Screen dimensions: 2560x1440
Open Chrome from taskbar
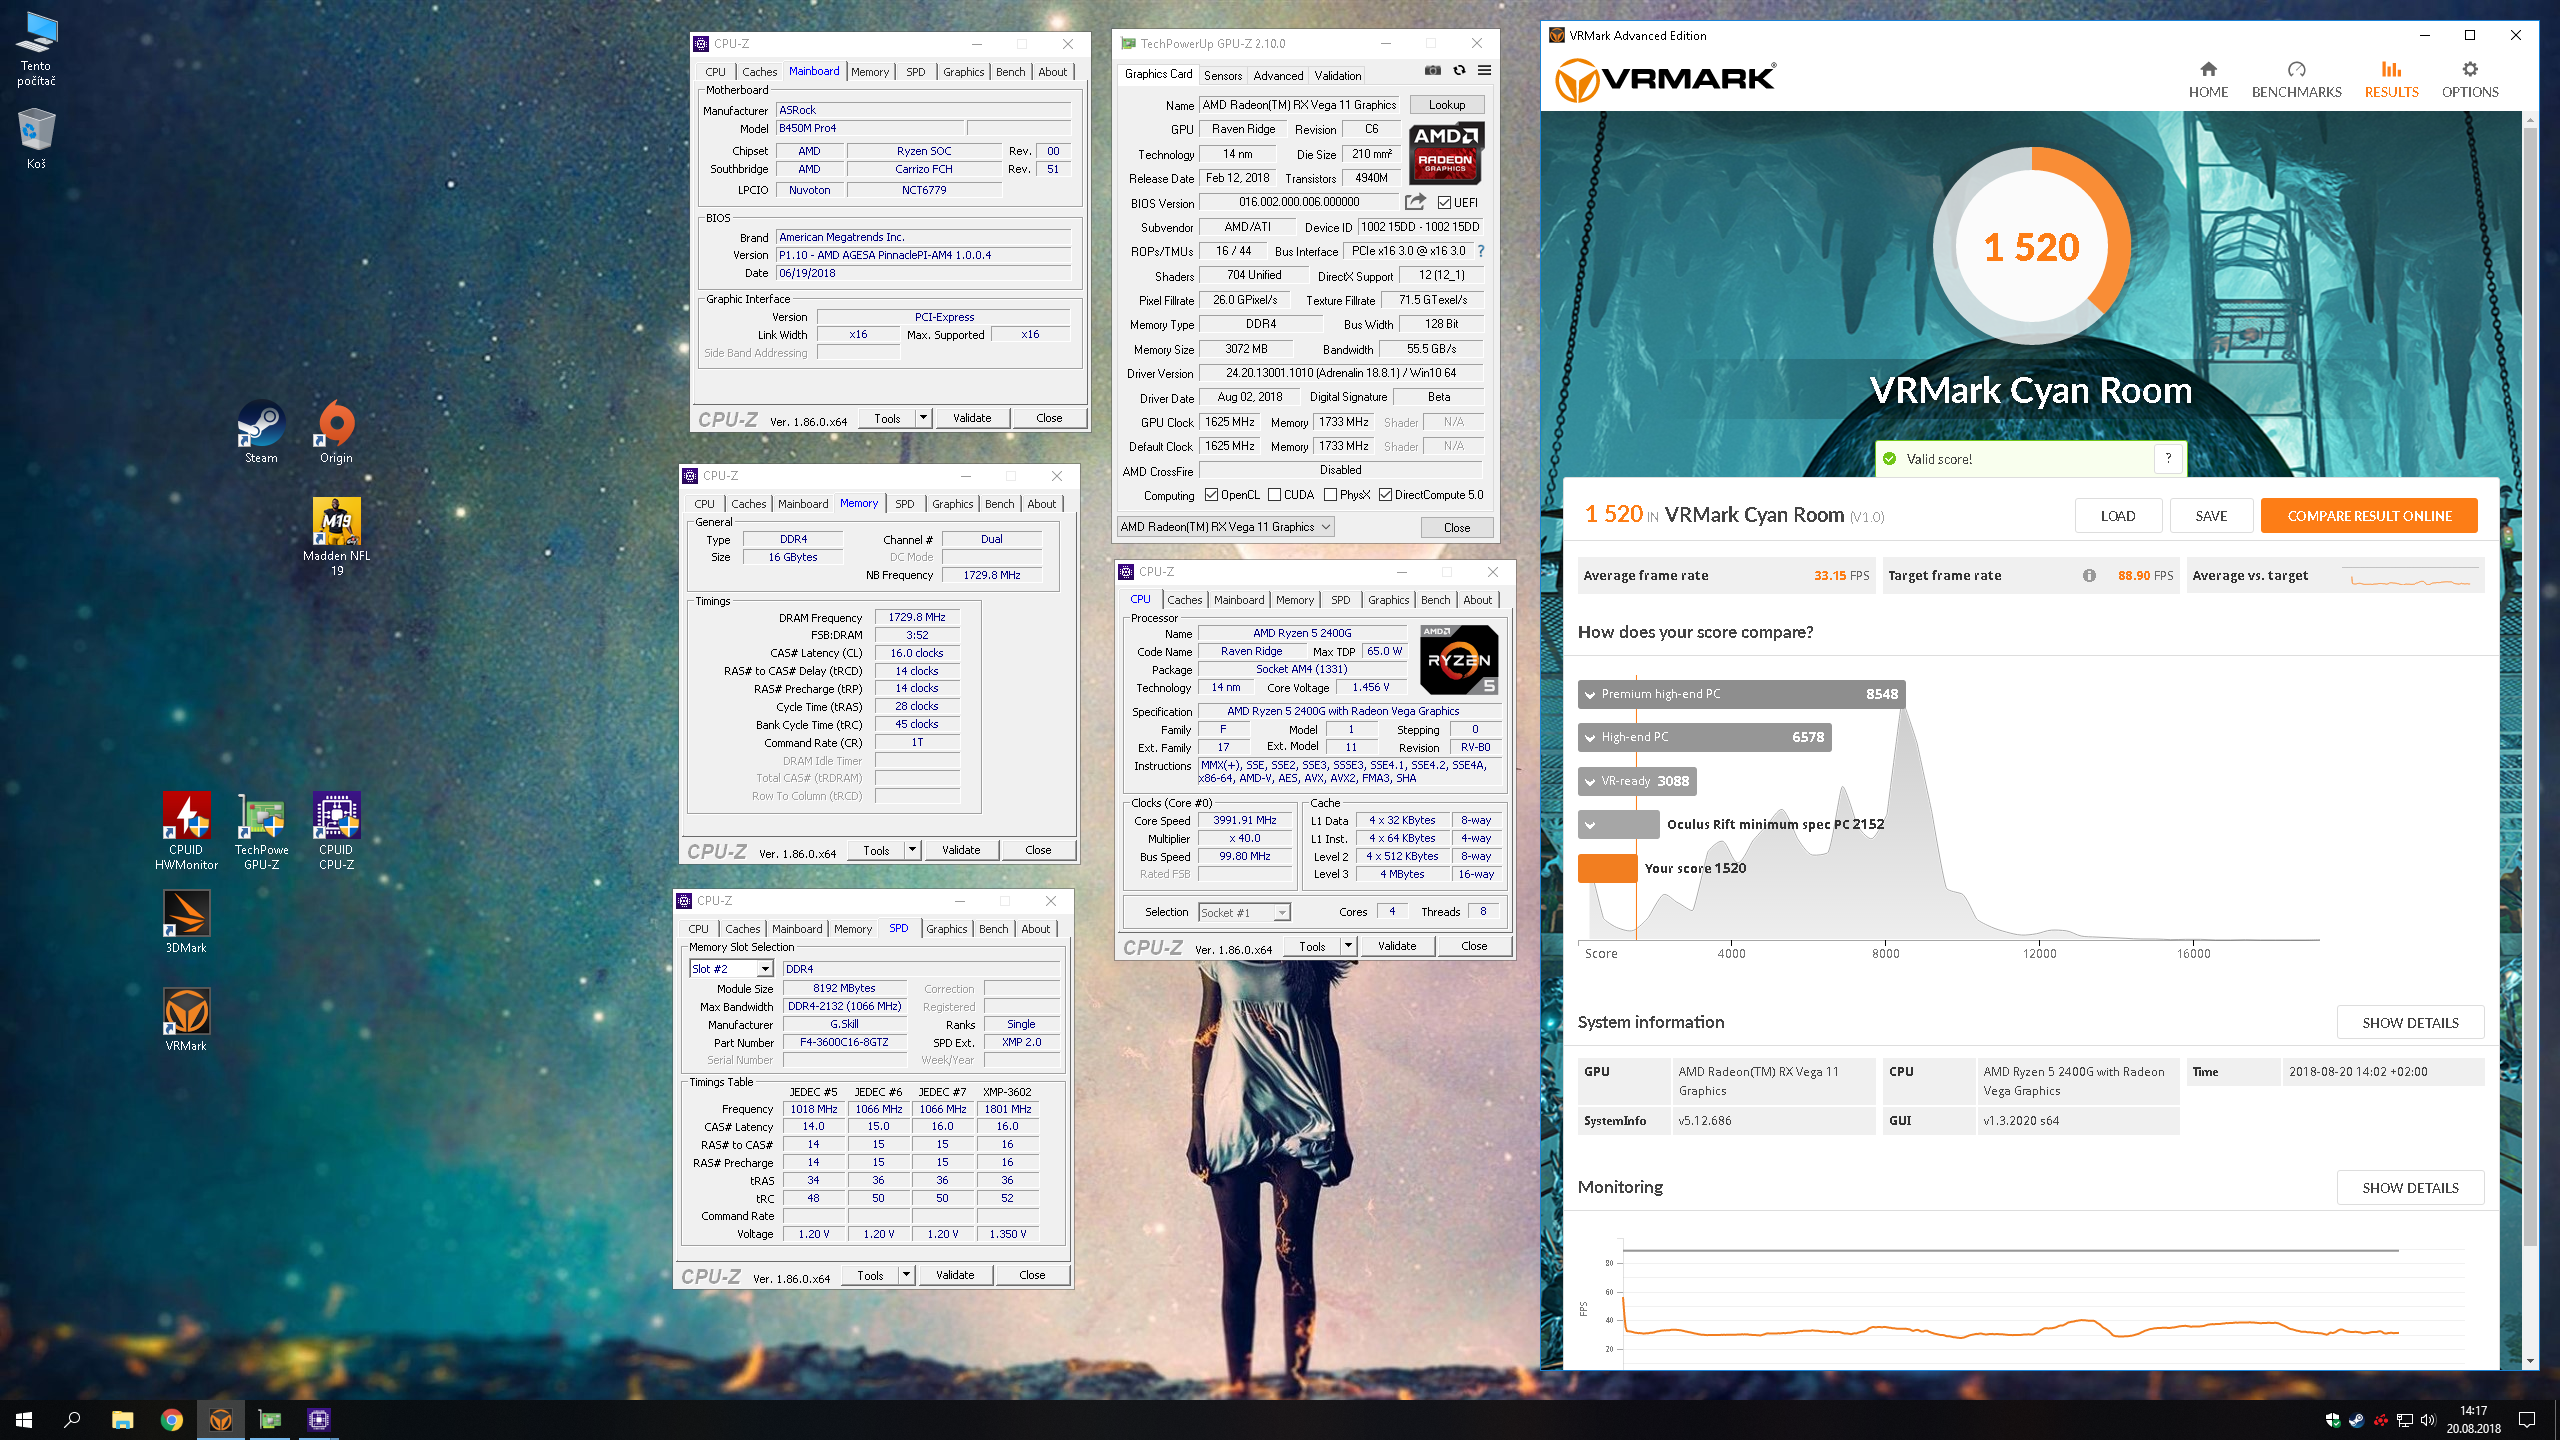click(x=172, y=1419)
